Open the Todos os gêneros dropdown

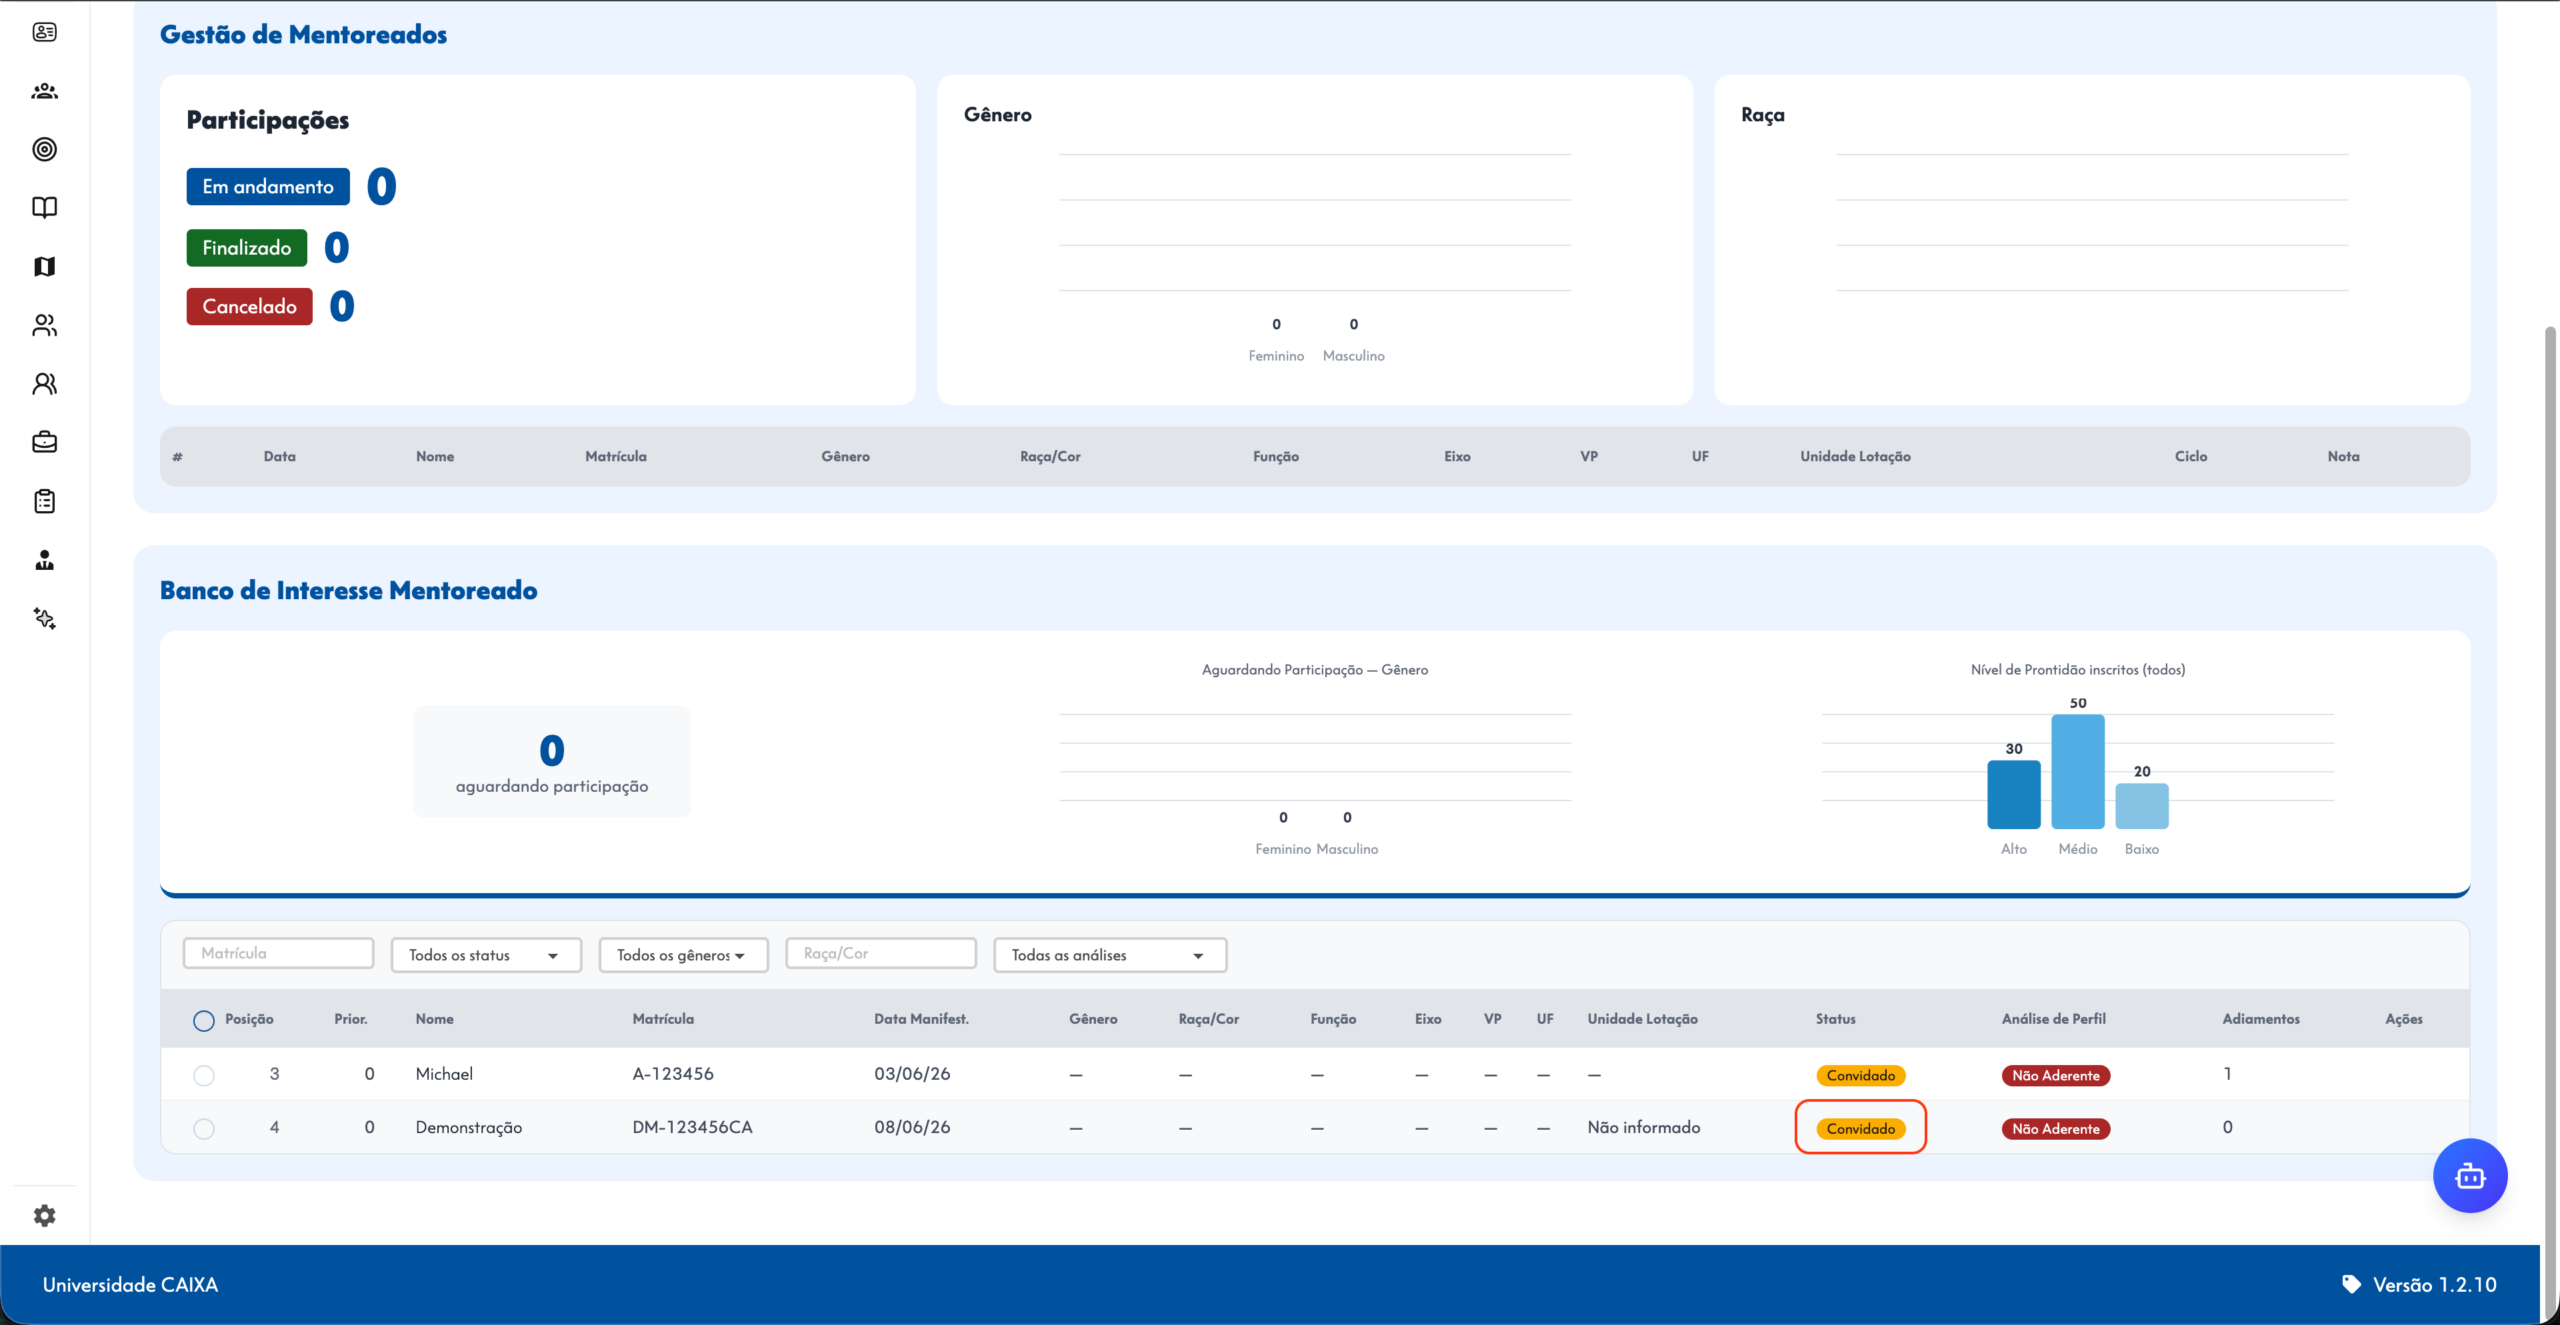[x=683, y=955]
